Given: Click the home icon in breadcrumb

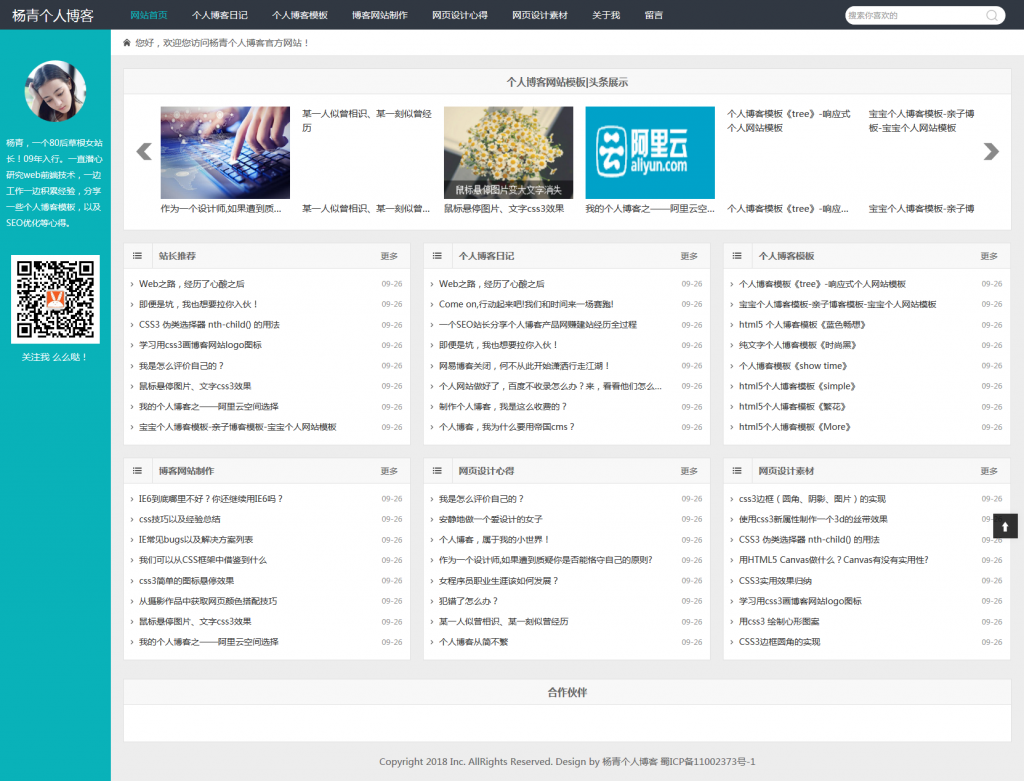Looking at the screenshot, I should [127, 42].
